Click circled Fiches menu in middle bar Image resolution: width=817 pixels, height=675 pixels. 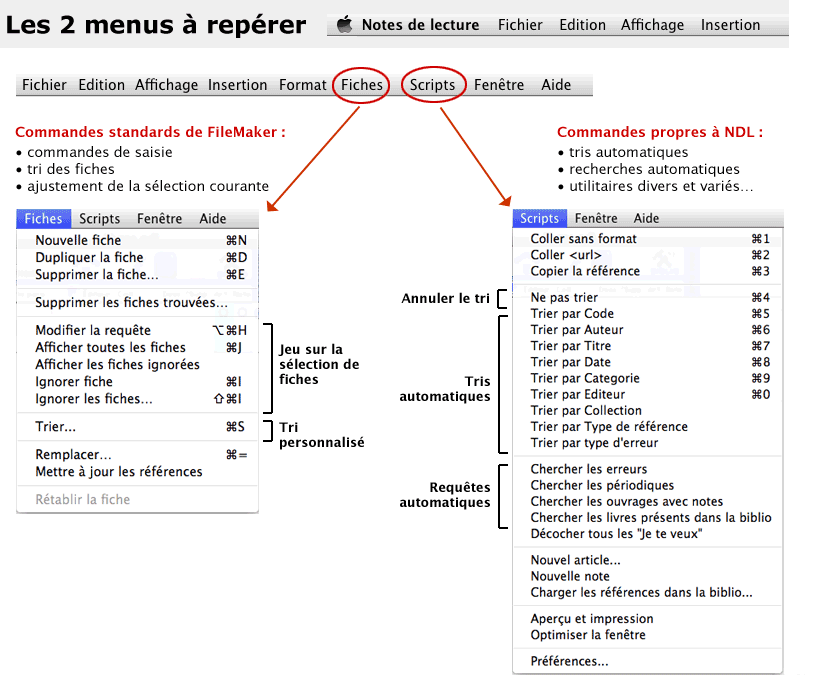[x=362, y=85]
